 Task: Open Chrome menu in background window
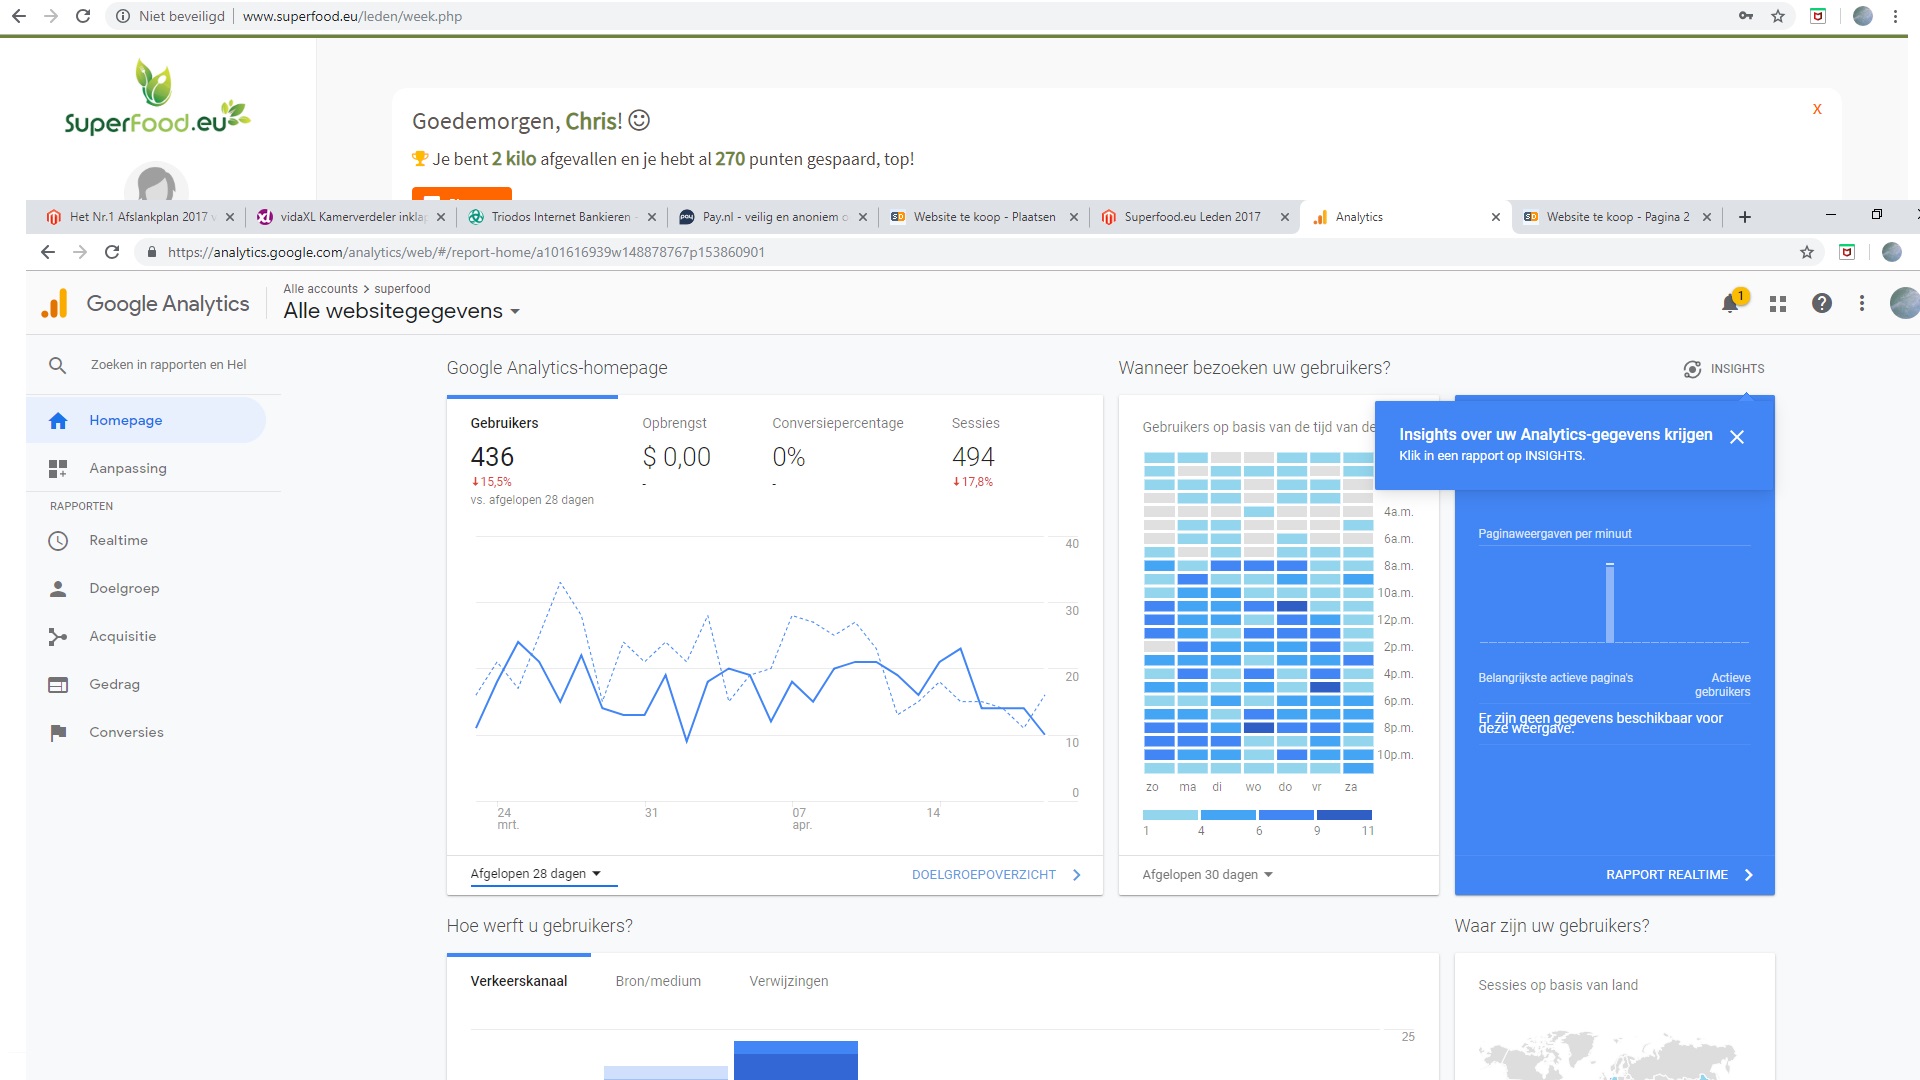[1895, 16]
